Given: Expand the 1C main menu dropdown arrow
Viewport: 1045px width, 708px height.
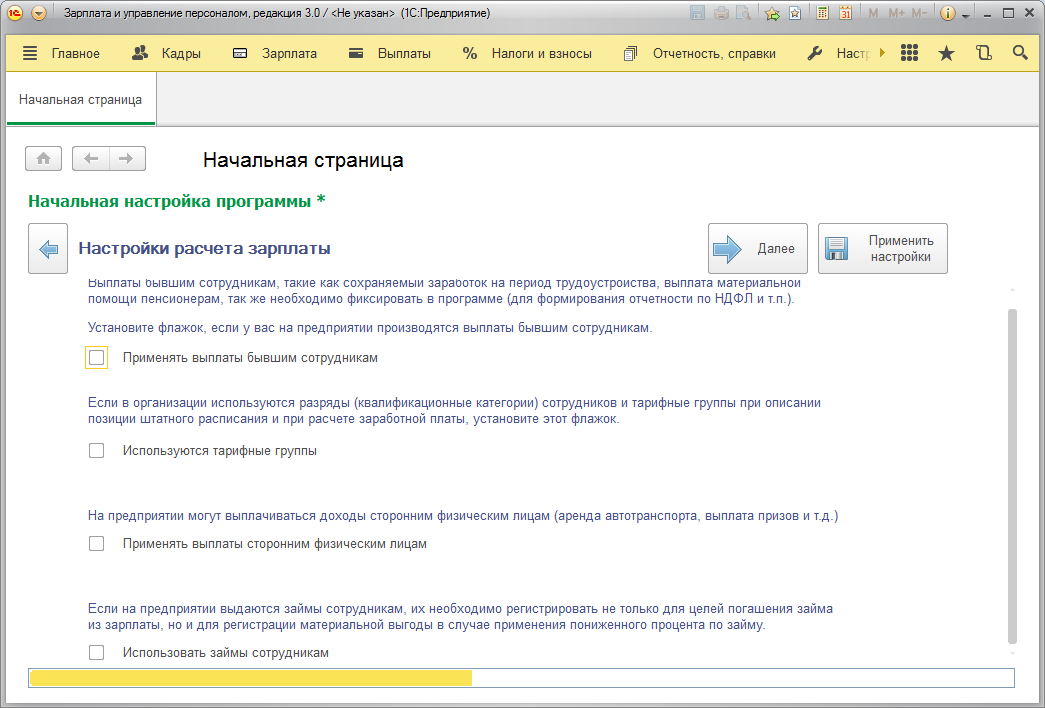Looking at the screenshot, I should coord(39,13).
